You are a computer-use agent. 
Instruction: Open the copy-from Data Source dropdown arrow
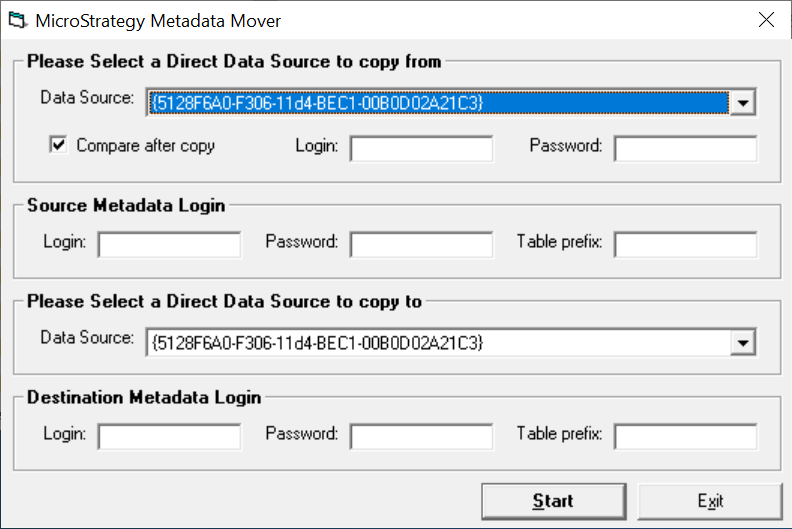point(742,103)
